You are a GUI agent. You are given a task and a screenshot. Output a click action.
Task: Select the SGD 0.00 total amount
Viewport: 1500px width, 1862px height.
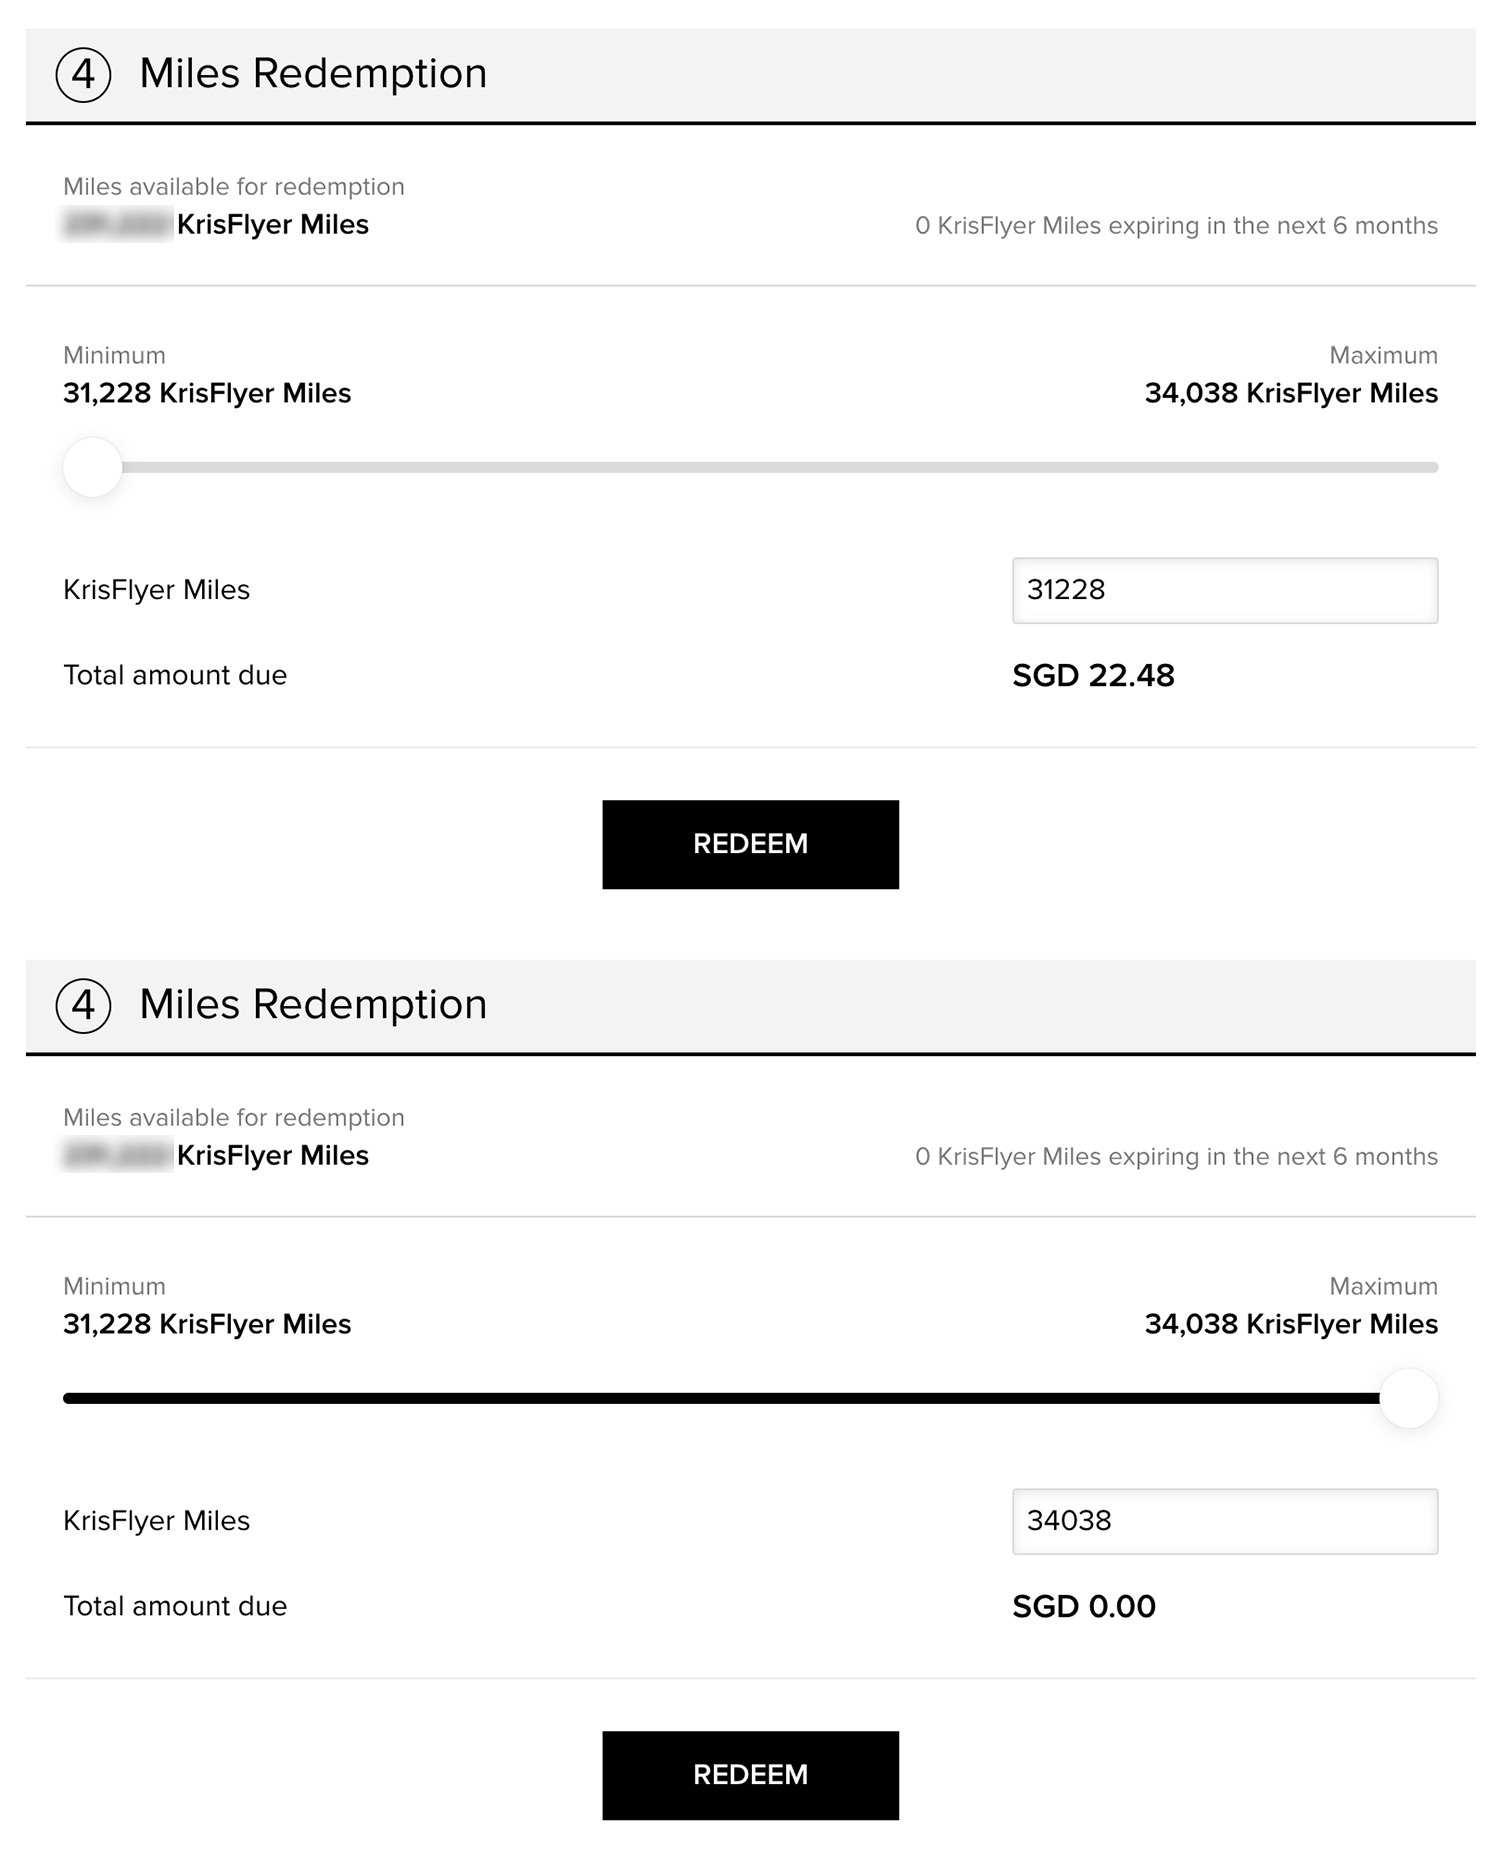click(x=1083, y=1607)
